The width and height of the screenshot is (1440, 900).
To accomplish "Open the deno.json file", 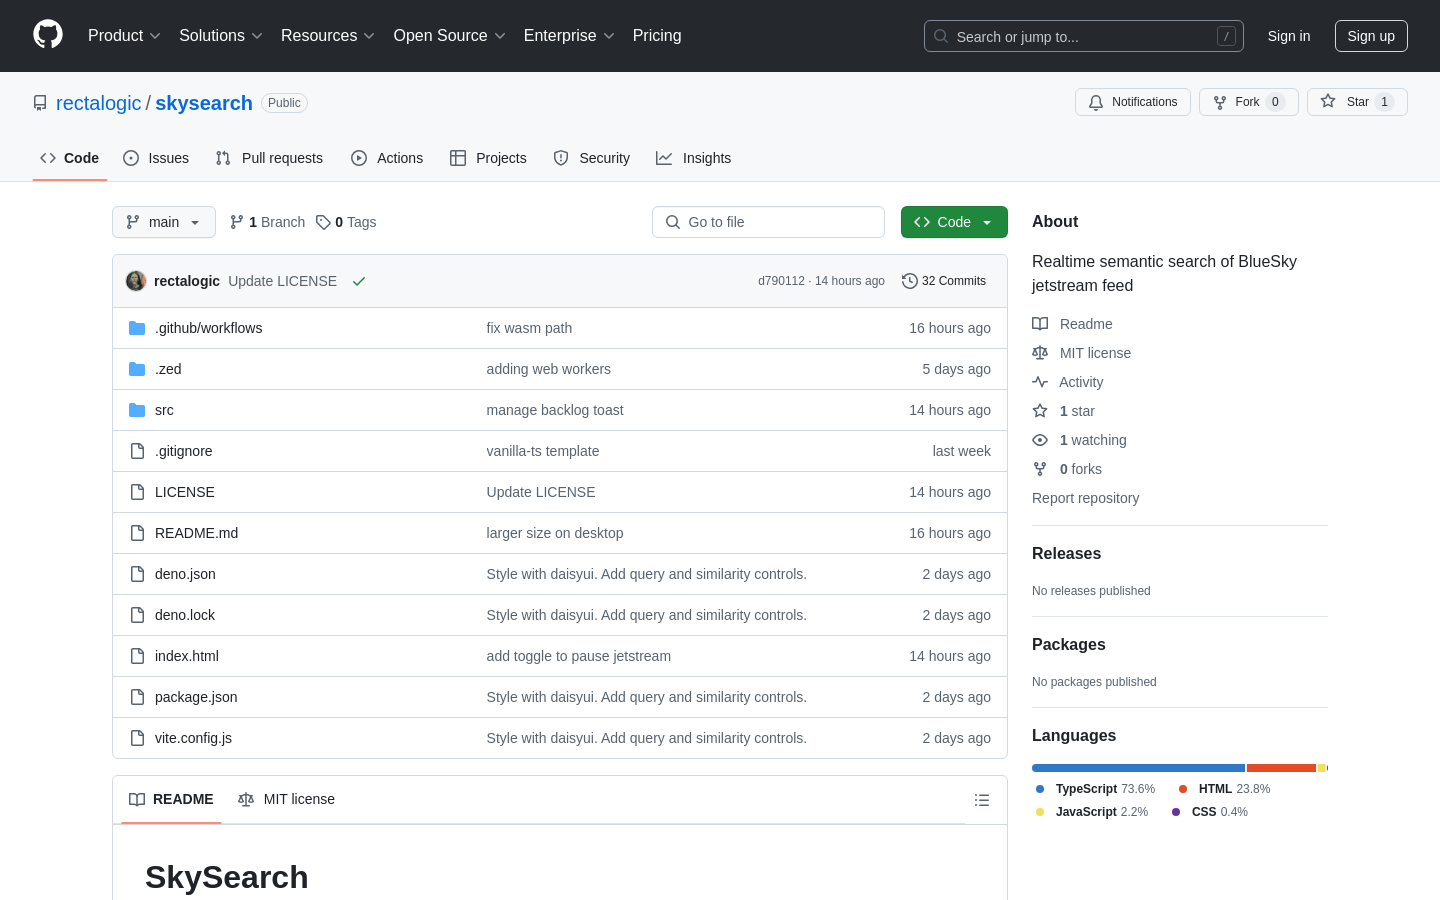I will pos(185,574).
